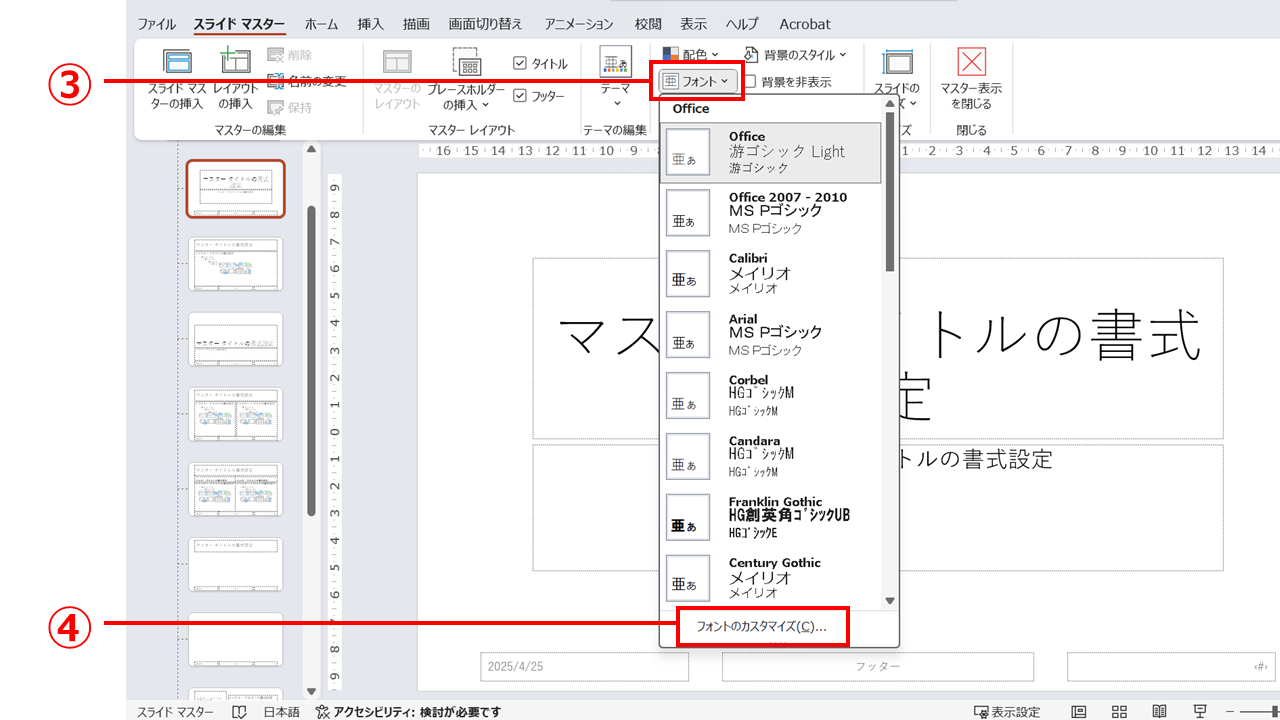The height and width of the screenshot is (720, 1280).
Task: Click the Rename (名前の変更) command
Action: point(307,81)
